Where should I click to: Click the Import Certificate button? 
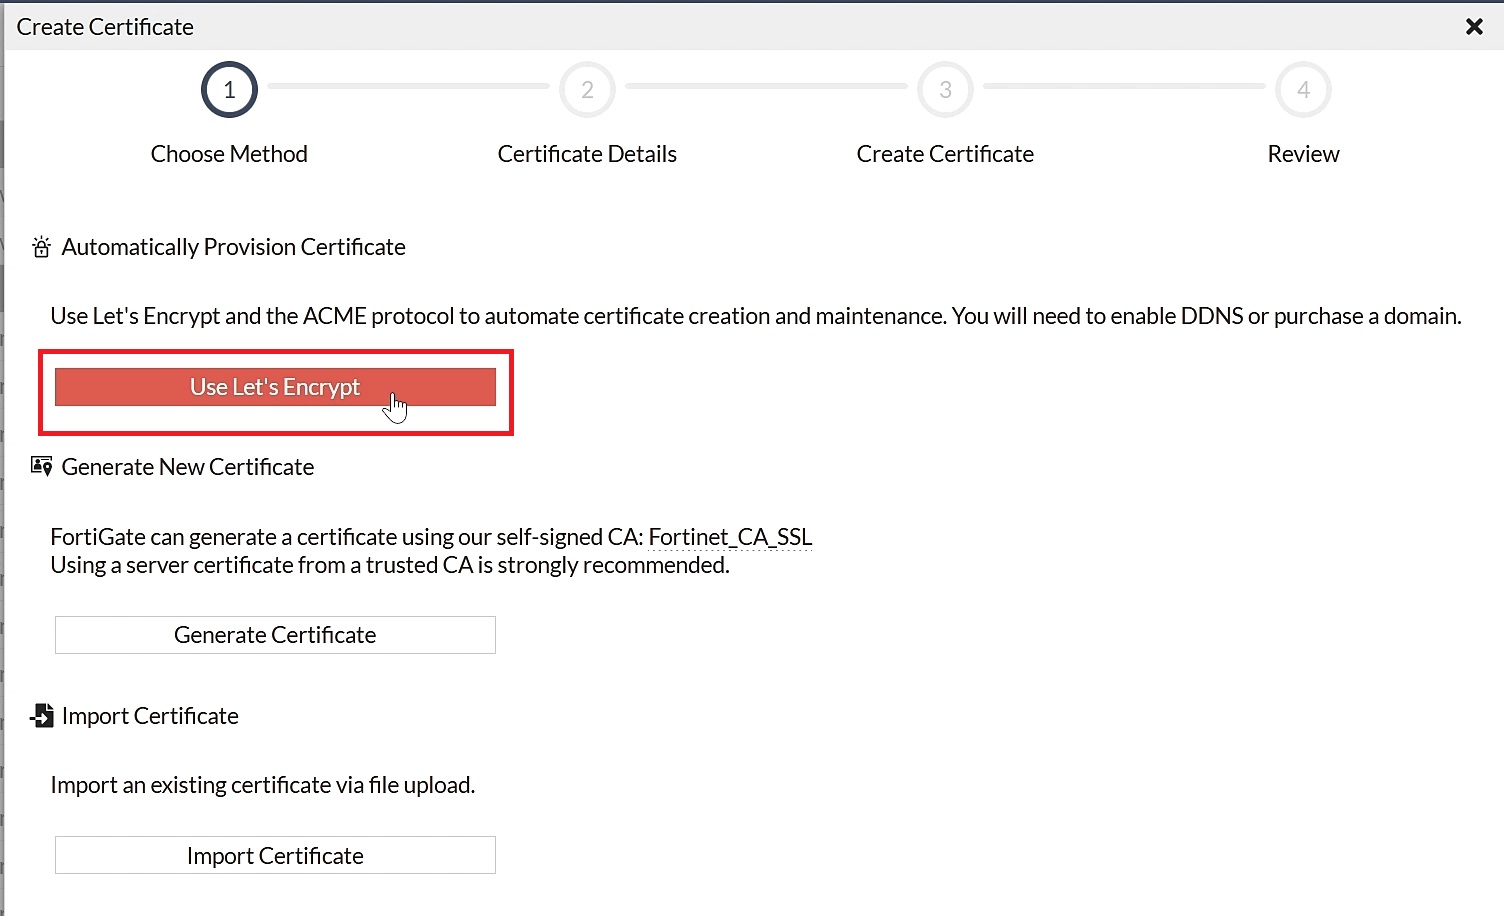click(275, 855)
